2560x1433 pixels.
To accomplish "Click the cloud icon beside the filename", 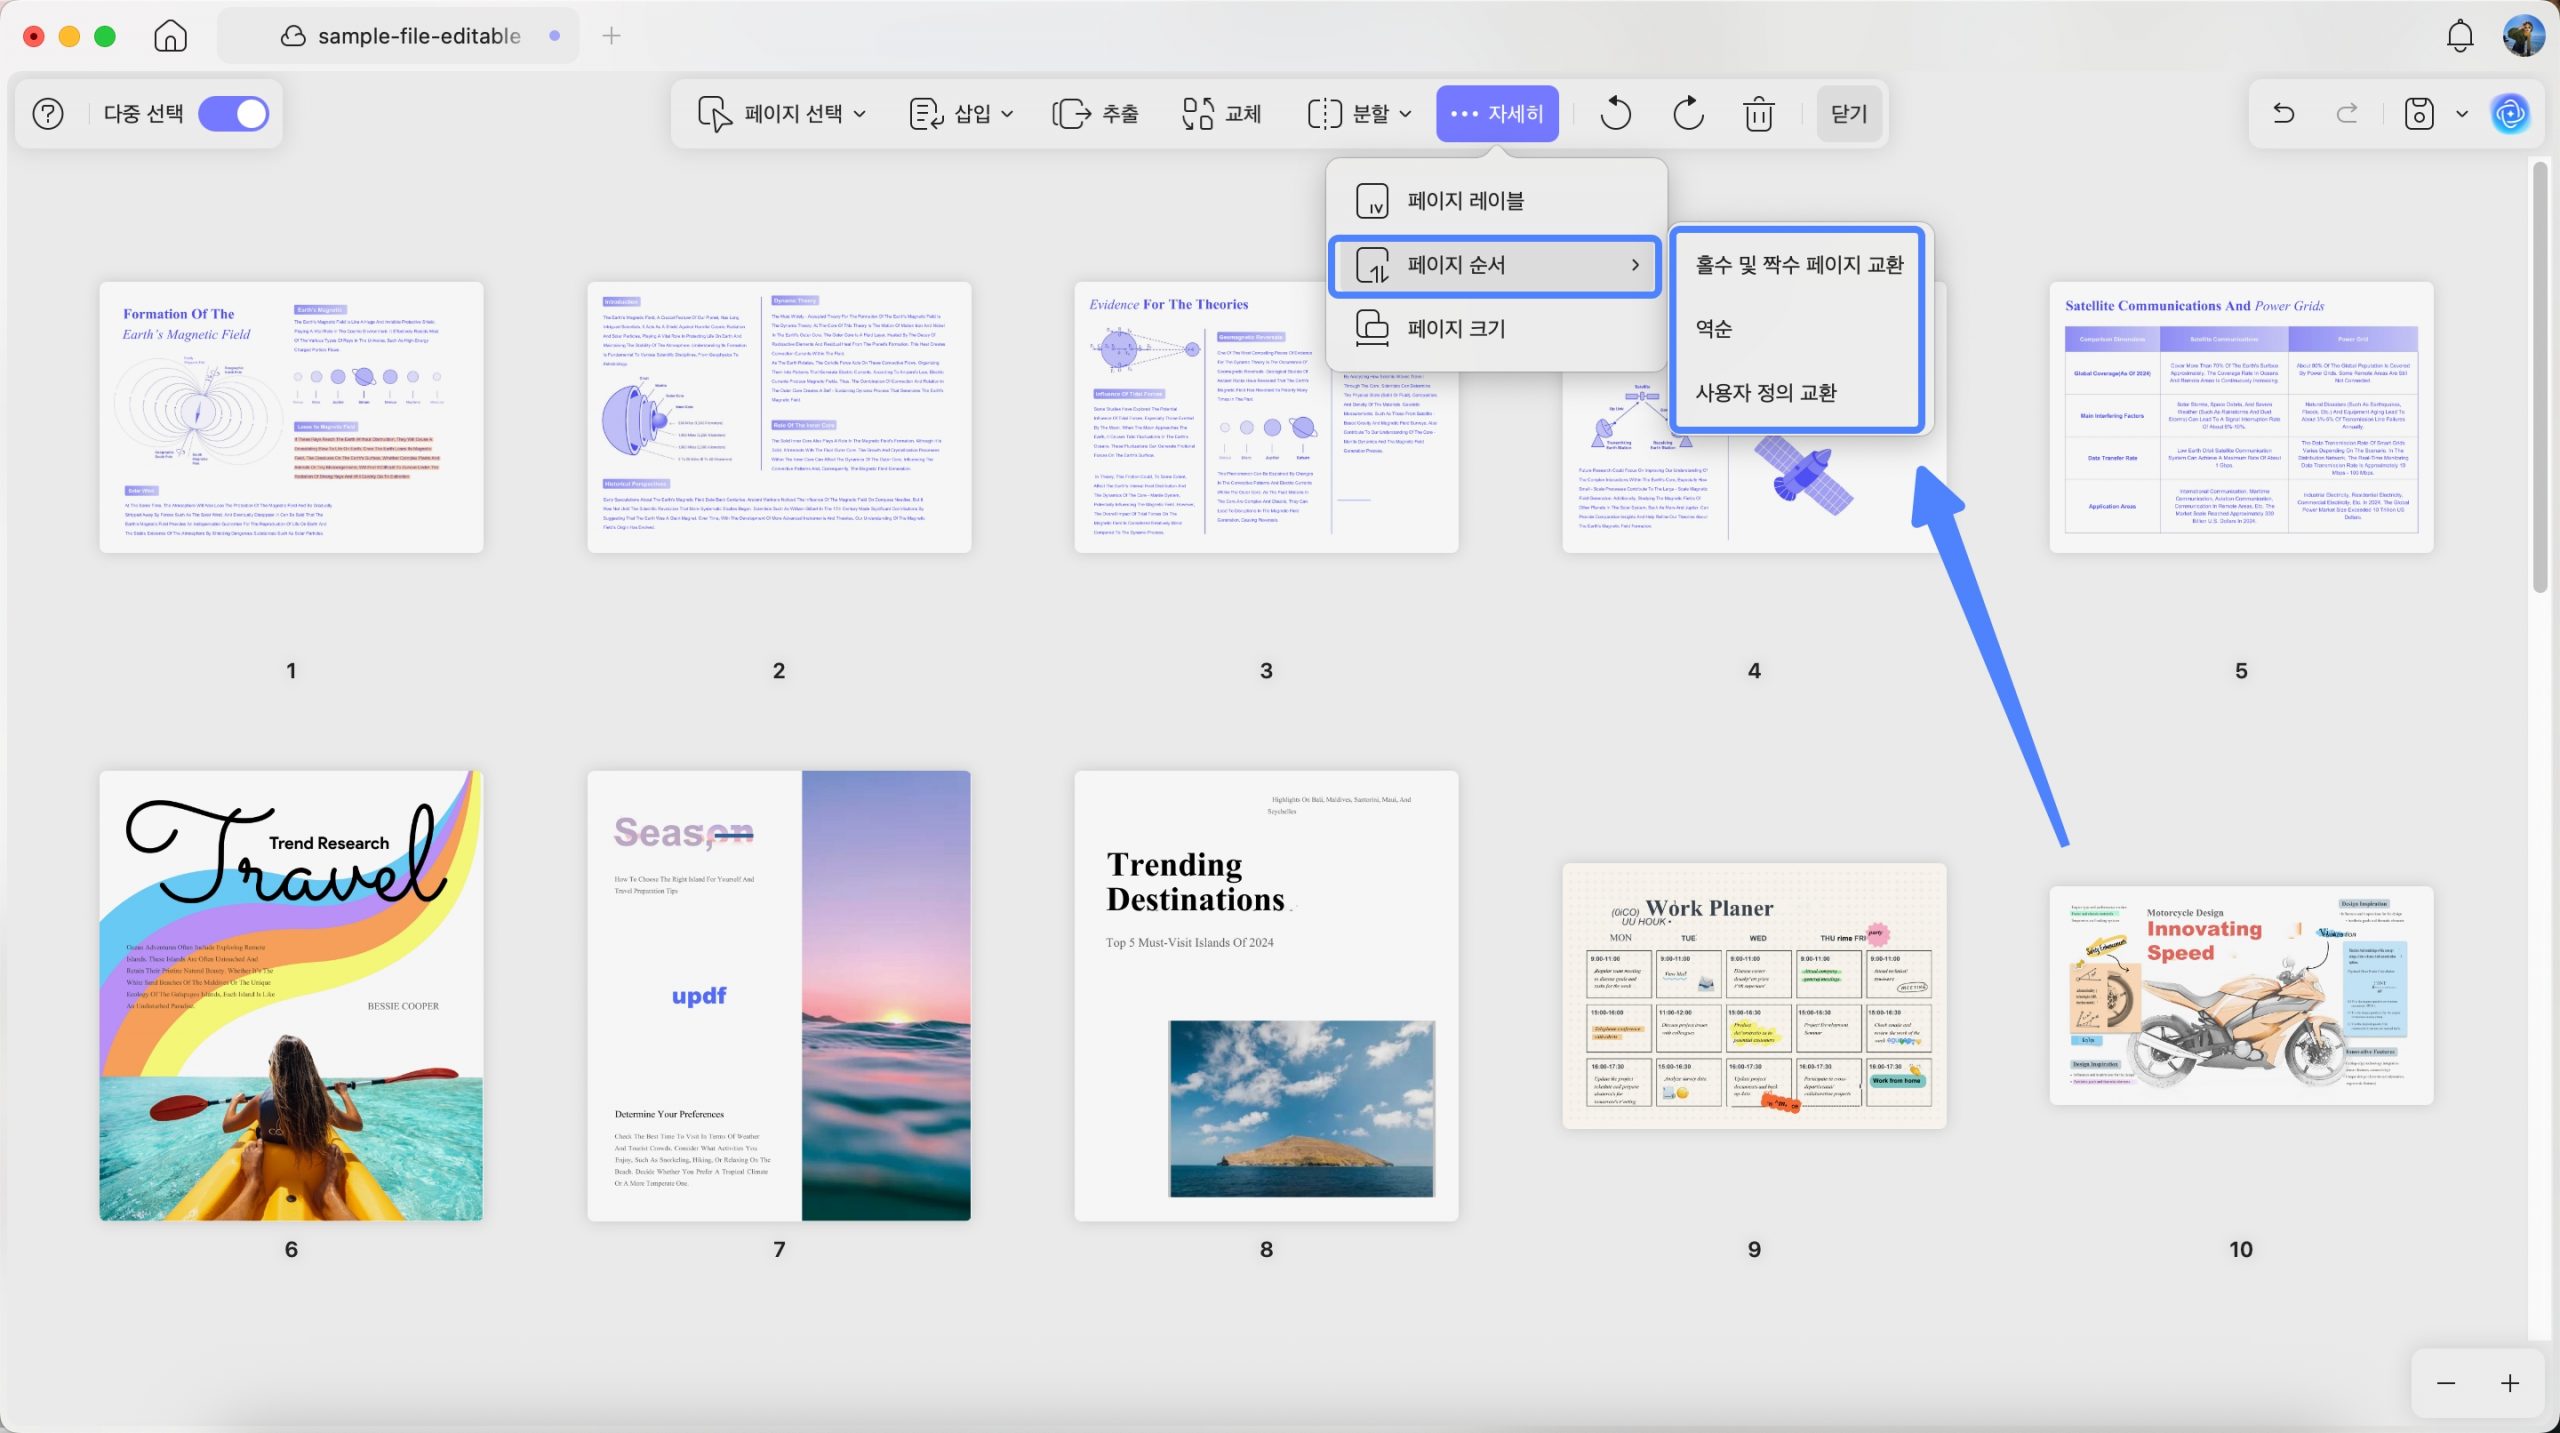I will pyautogui.click(x=292, y=36).
